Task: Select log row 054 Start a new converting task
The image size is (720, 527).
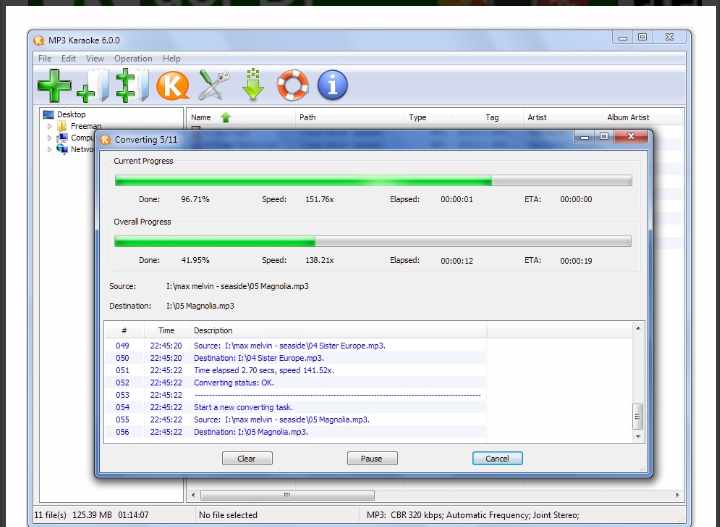Action: (296, 407)
